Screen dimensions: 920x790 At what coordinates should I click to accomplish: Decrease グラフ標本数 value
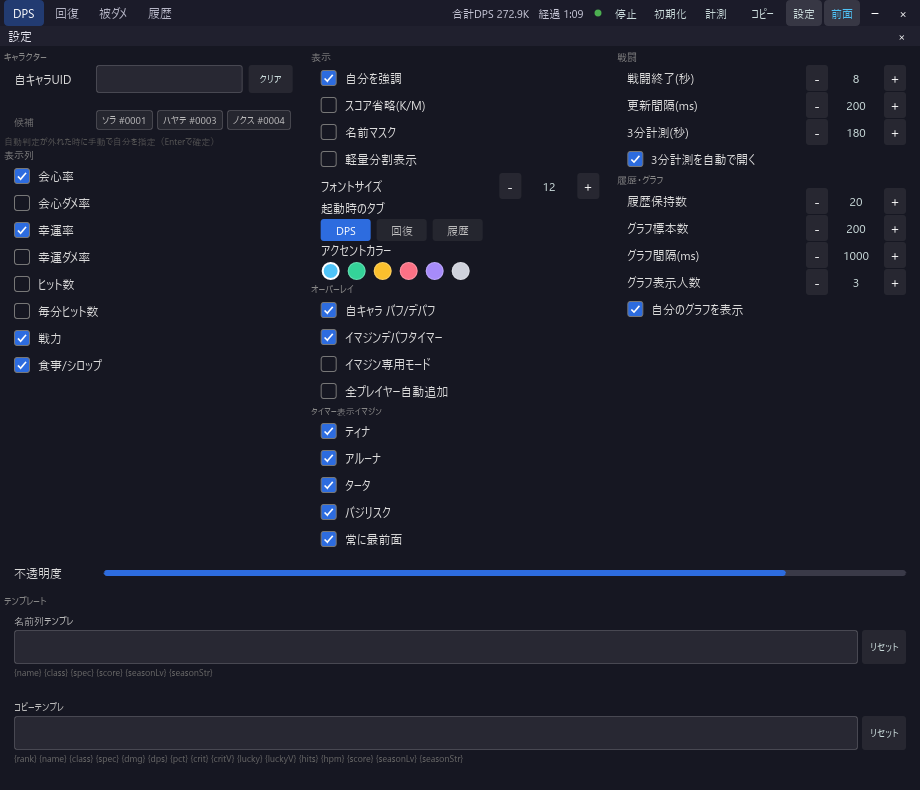click(817, 229)
